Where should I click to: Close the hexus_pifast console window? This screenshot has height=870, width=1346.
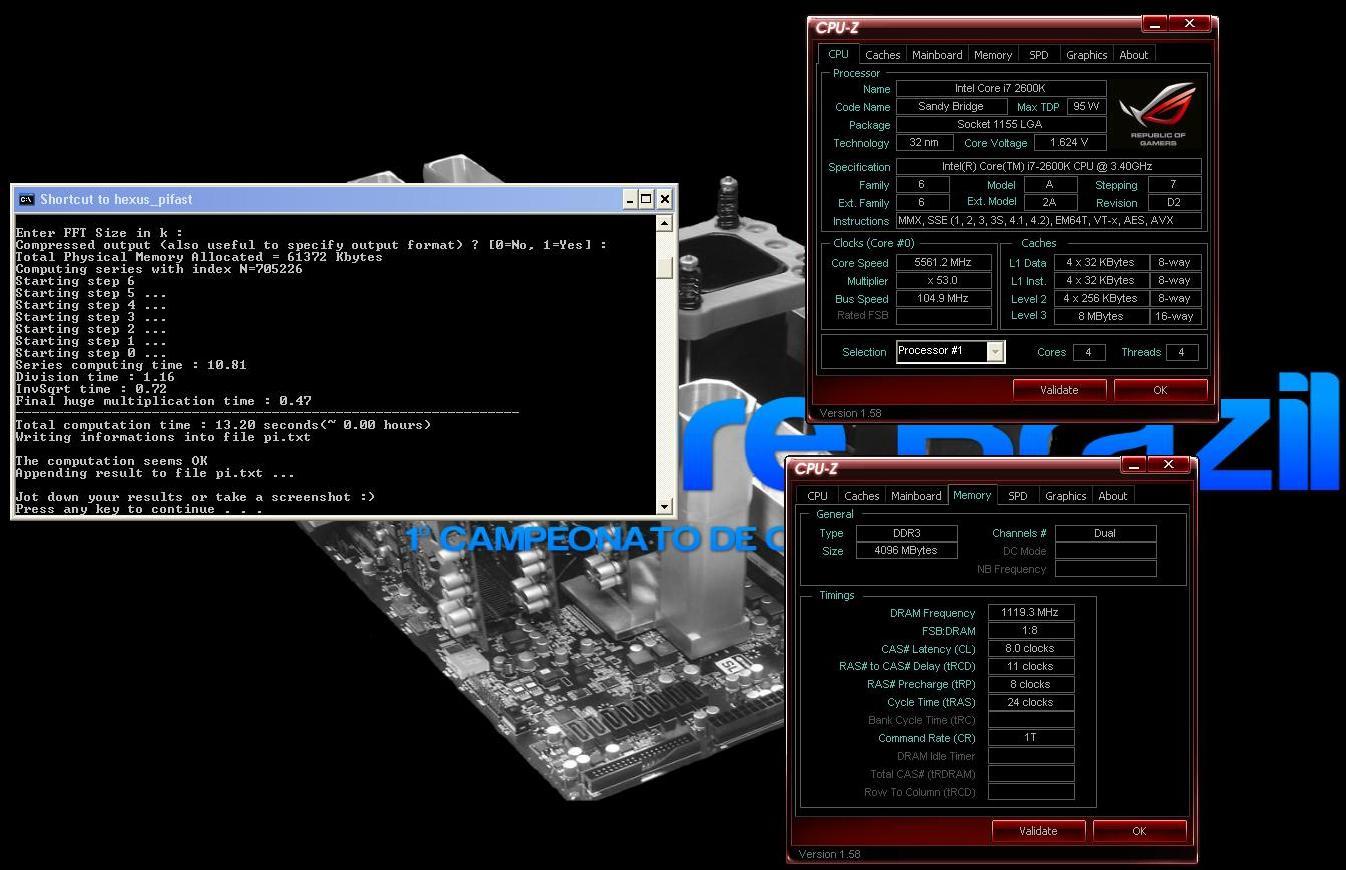click(x=664, y=199)
